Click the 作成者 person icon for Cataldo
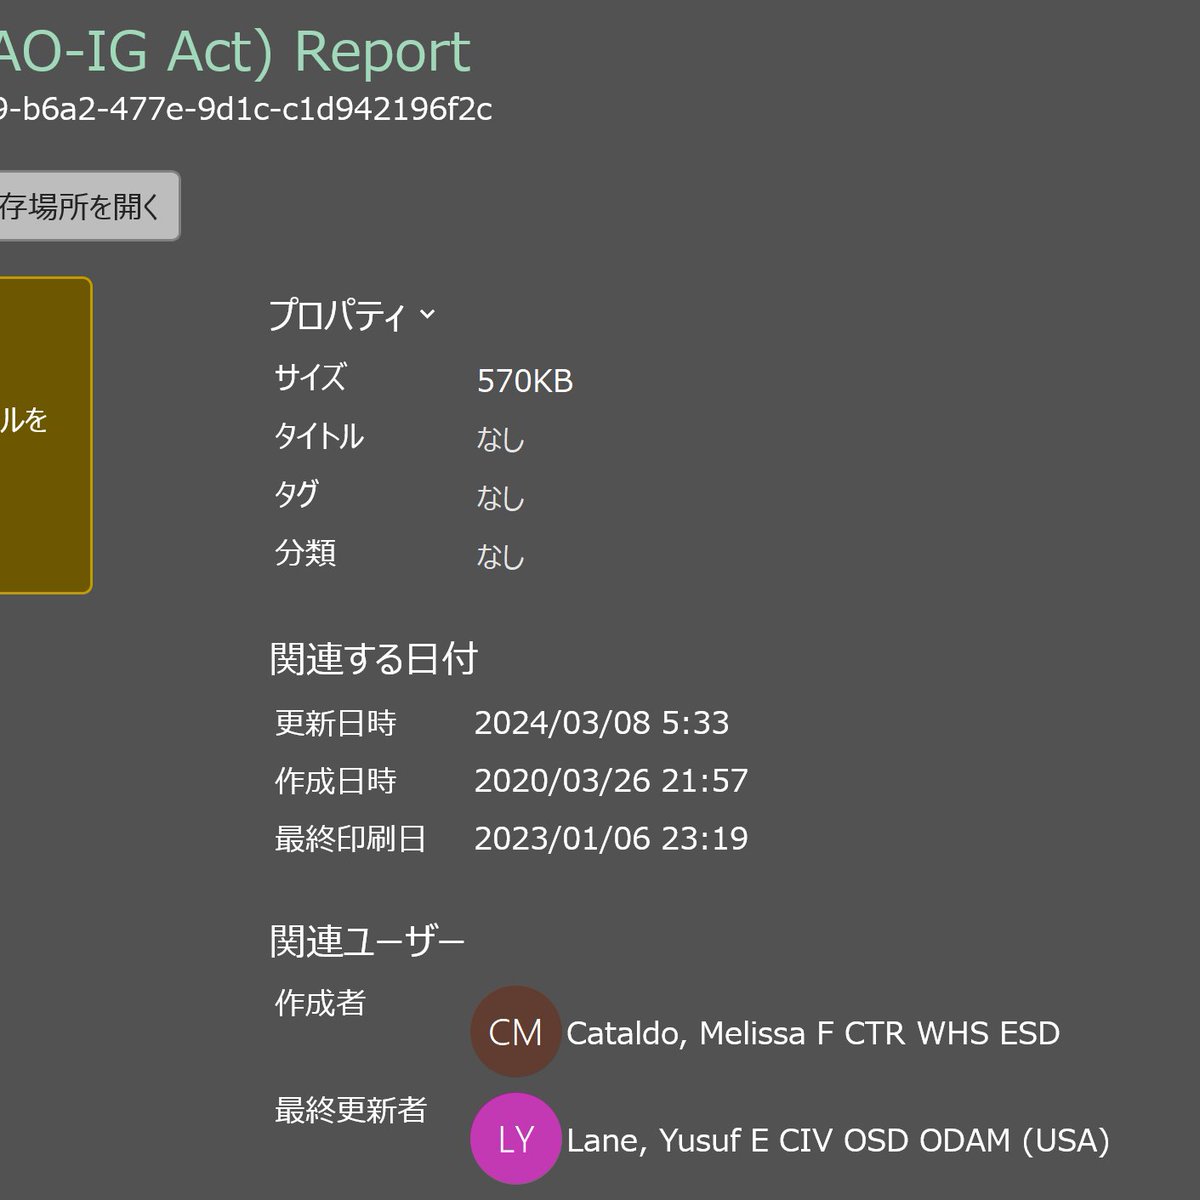The height and width of the screenshot is (1200, 1200). pos(516,1031)
